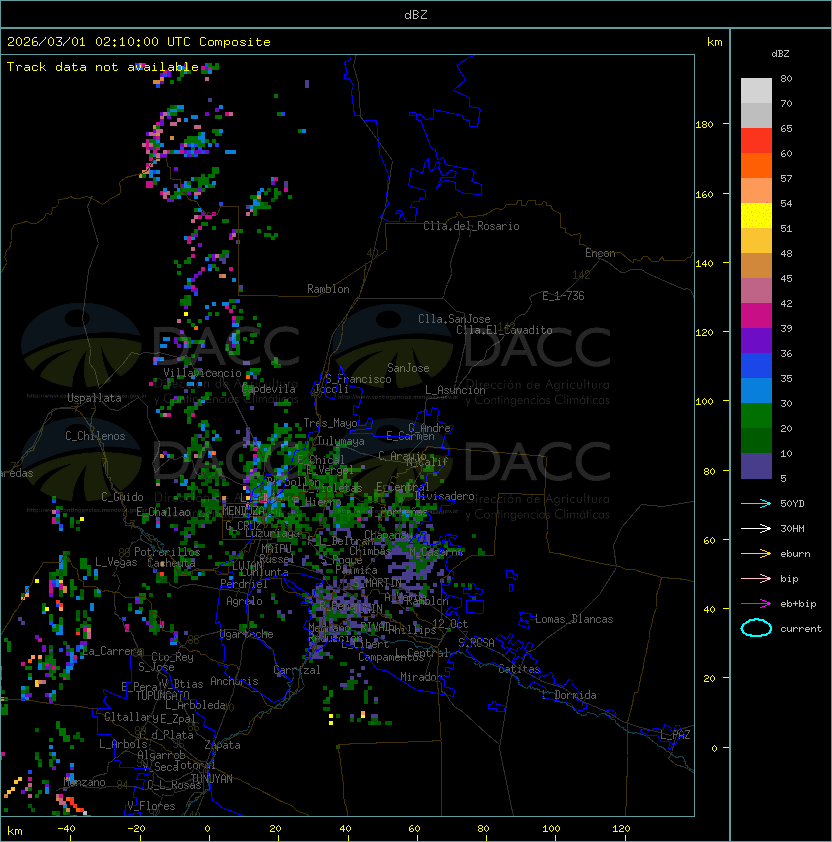Click the 'Clla.SanJose' map label
This screenshot has width=832, height=842.
tap(454, 319)
